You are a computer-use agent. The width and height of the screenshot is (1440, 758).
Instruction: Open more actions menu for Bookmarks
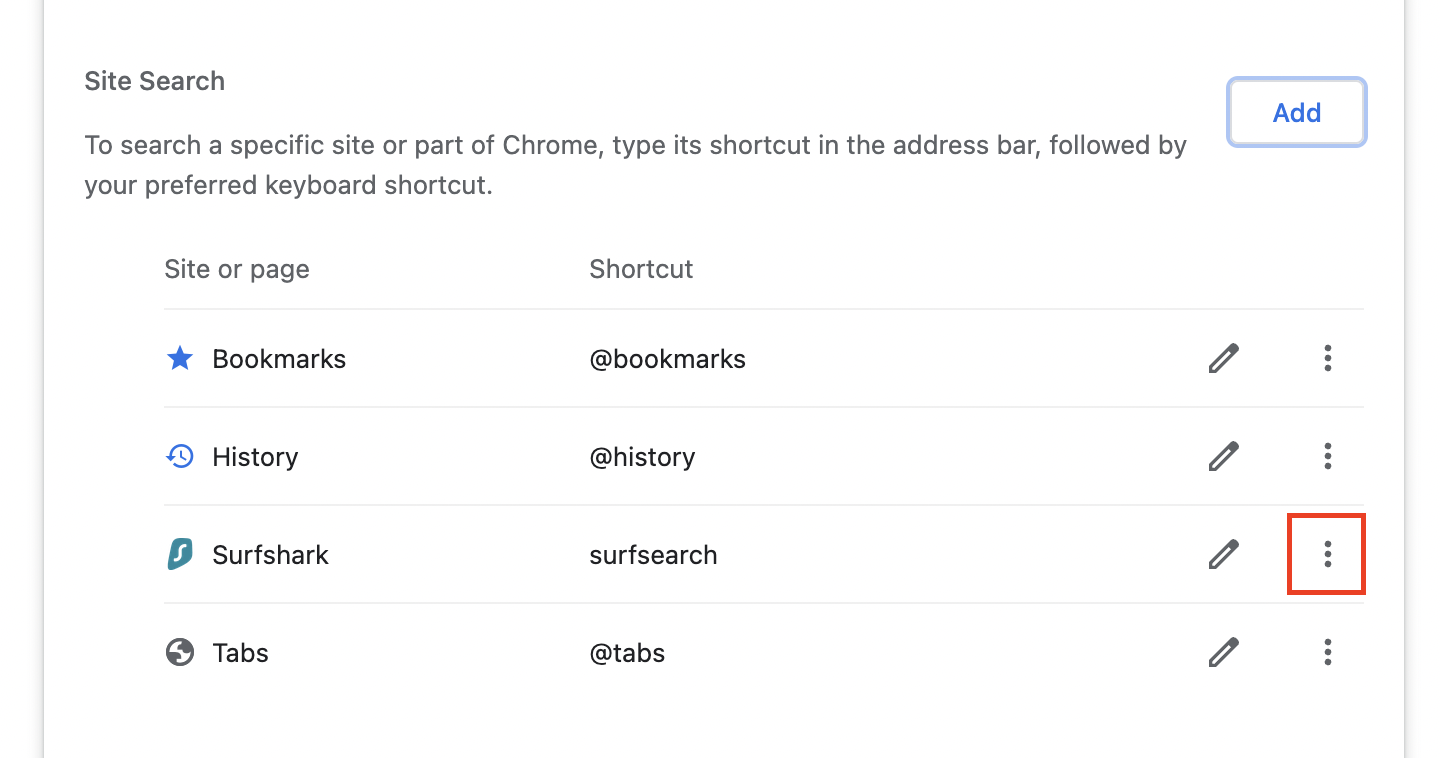(x=1327, y=358)
